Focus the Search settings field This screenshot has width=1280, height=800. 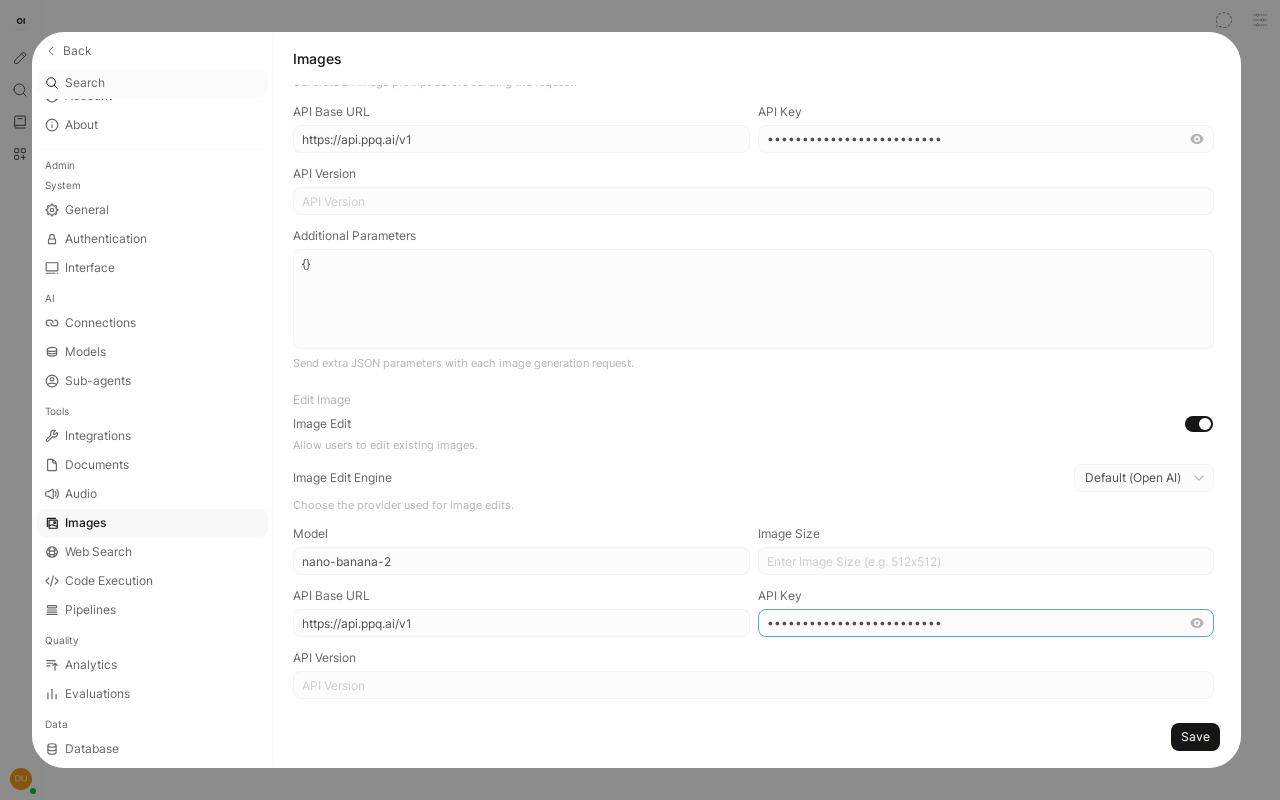[x=152, y=83]
